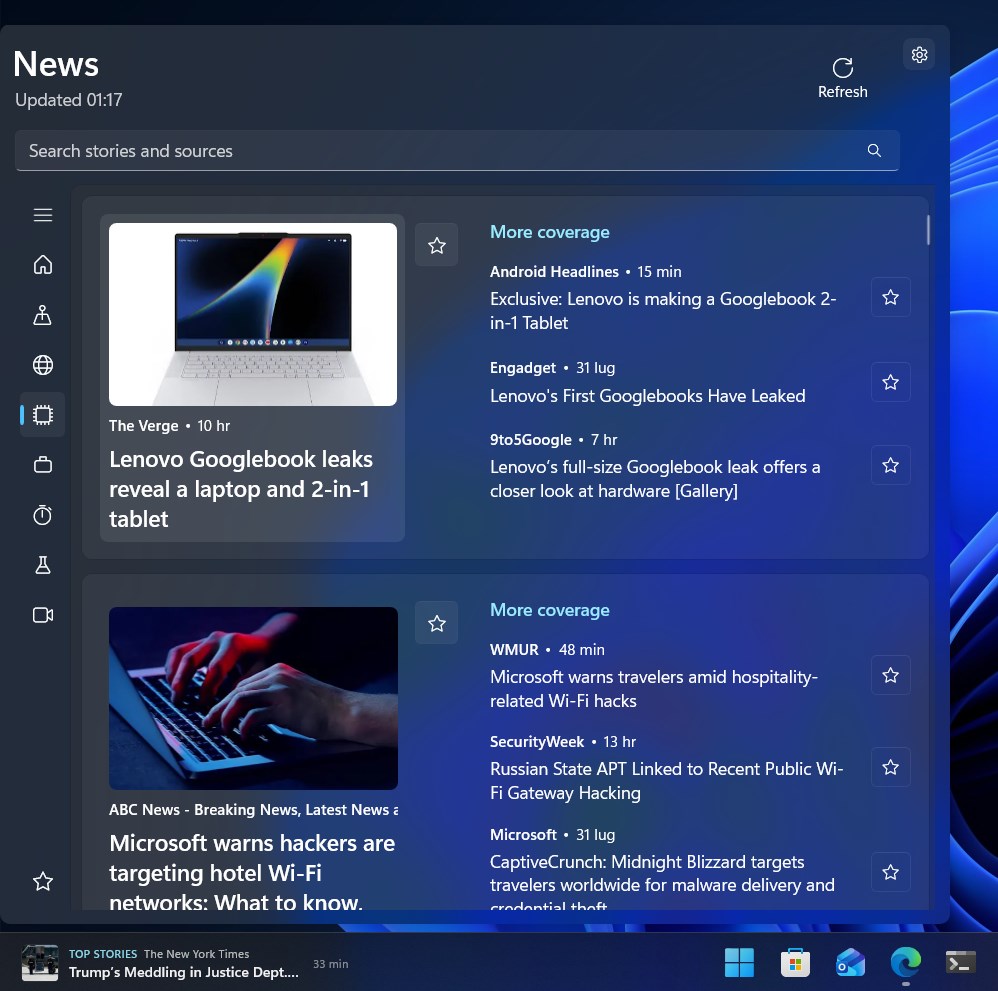Click the Updated 01:17 timestamp
998x991 pixels.
click(69, 100)
